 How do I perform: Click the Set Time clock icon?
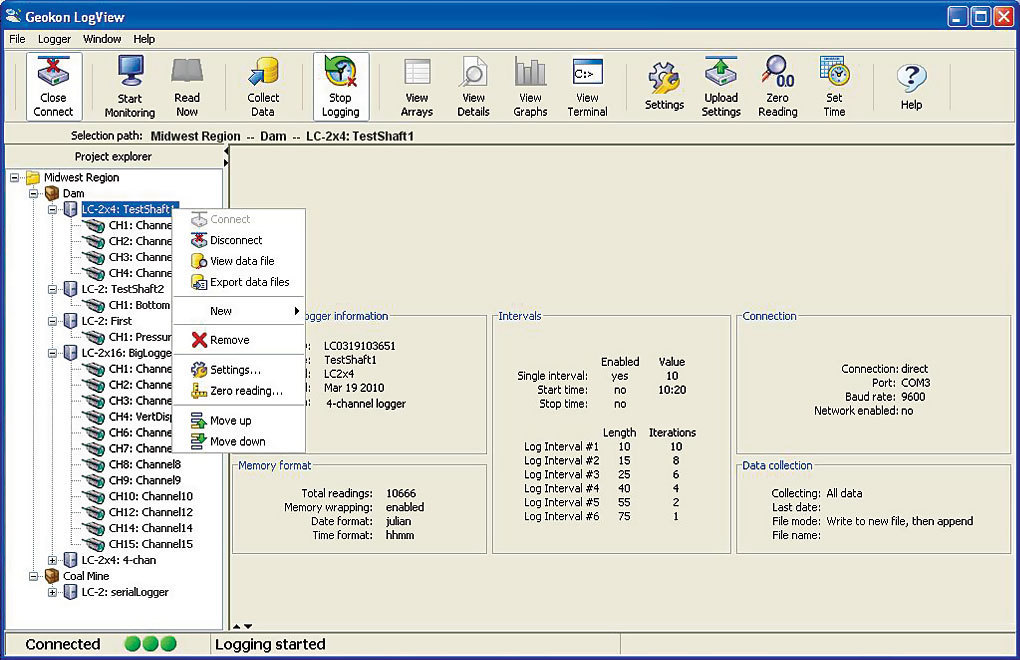[x=834, y=86]
